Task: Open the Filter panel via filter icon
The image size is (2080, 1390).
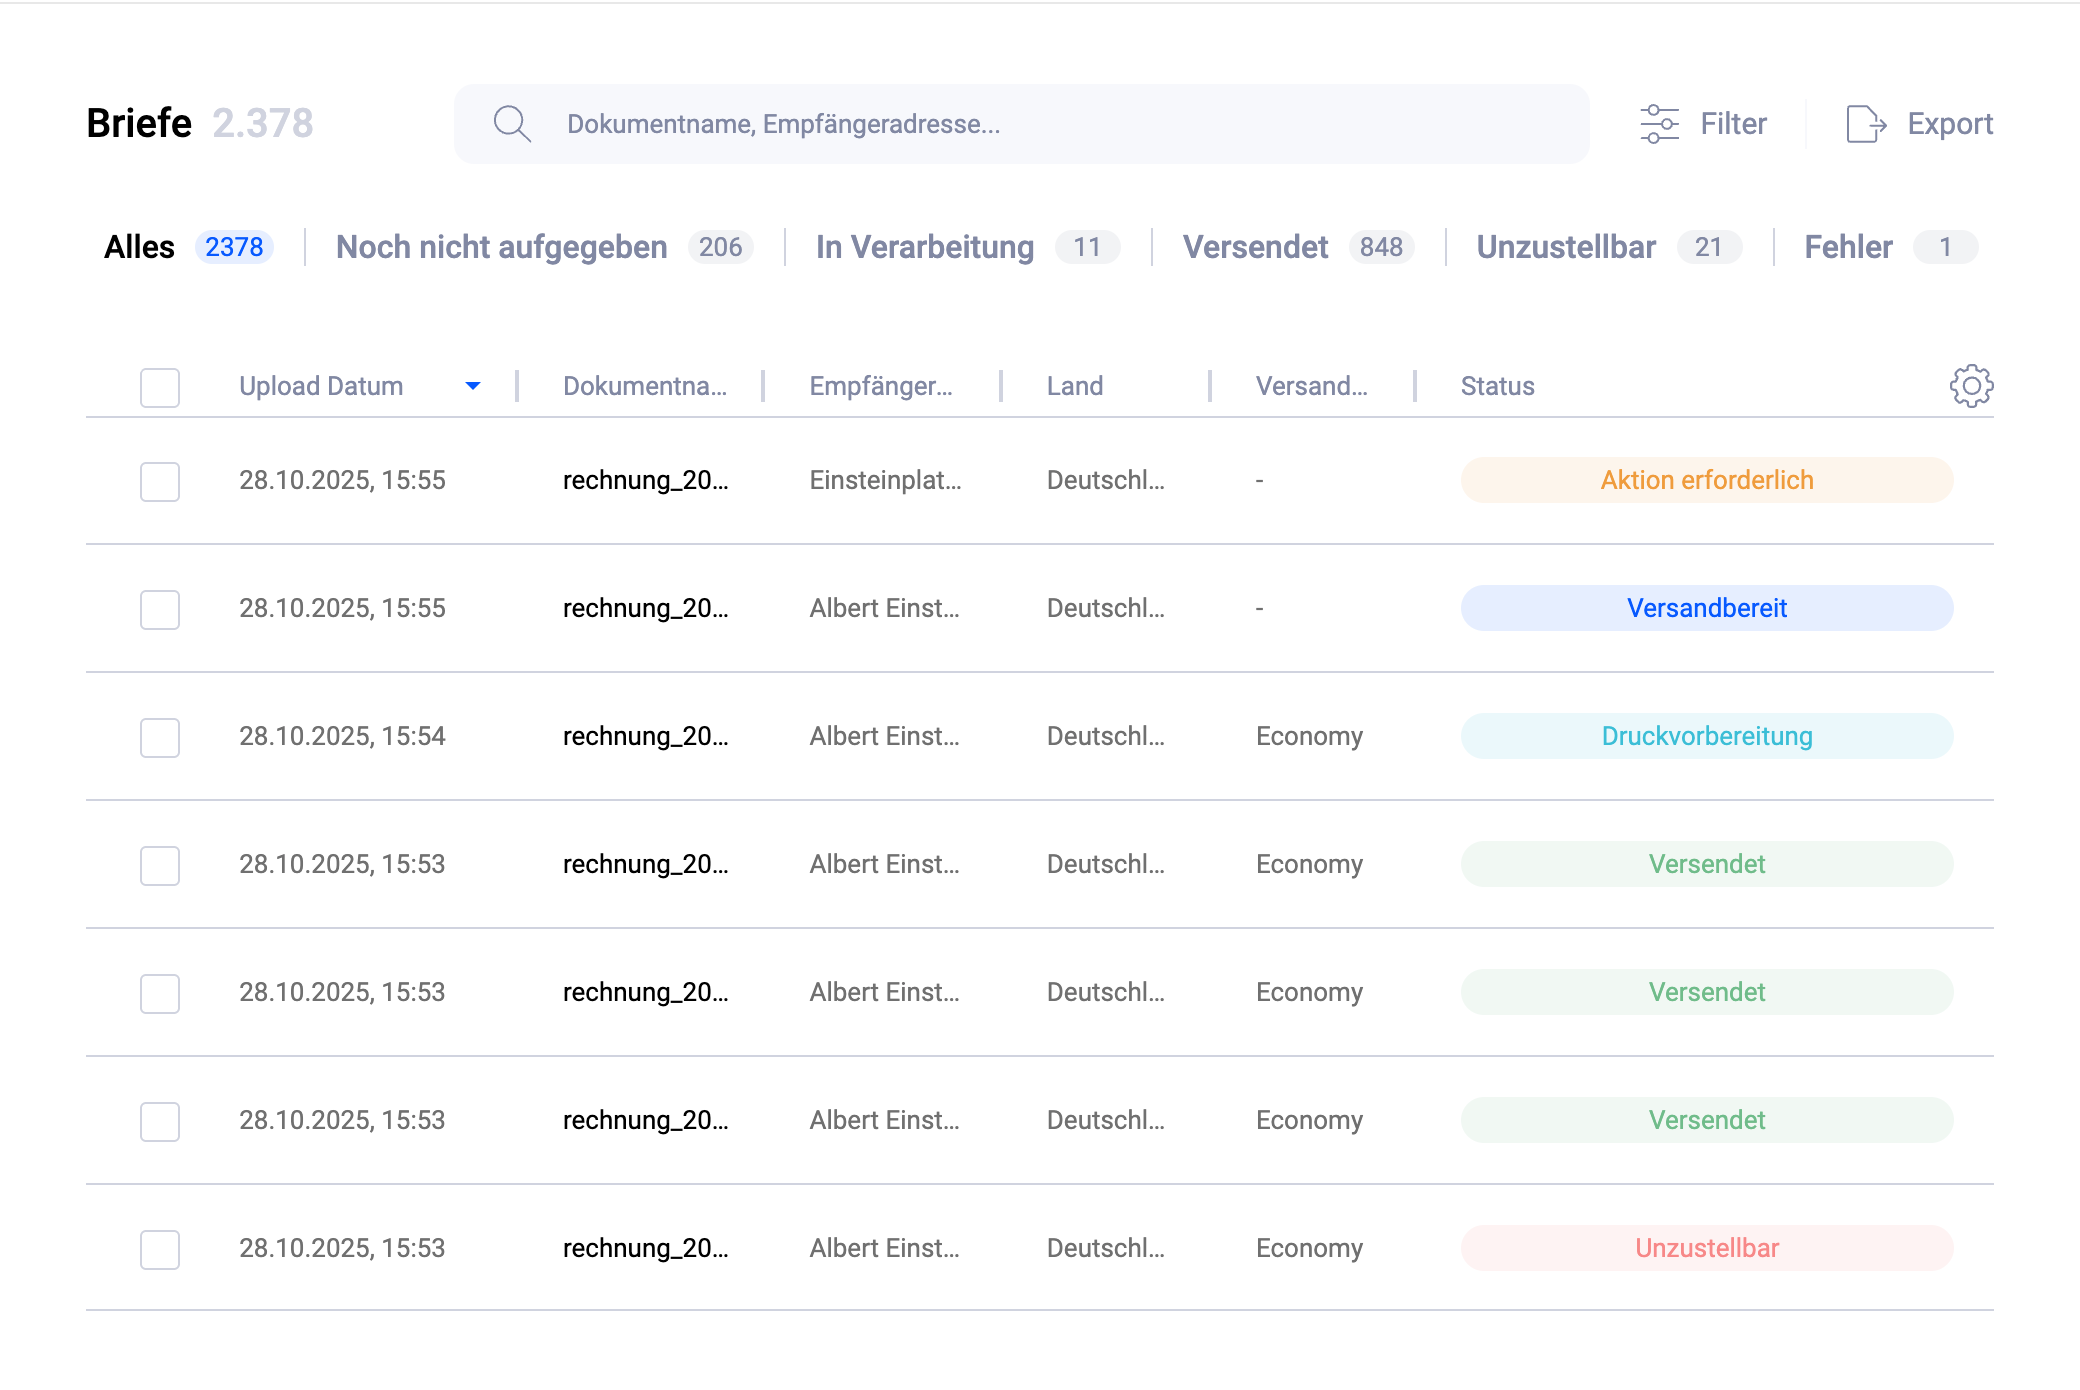Action: click(1658, 123)
